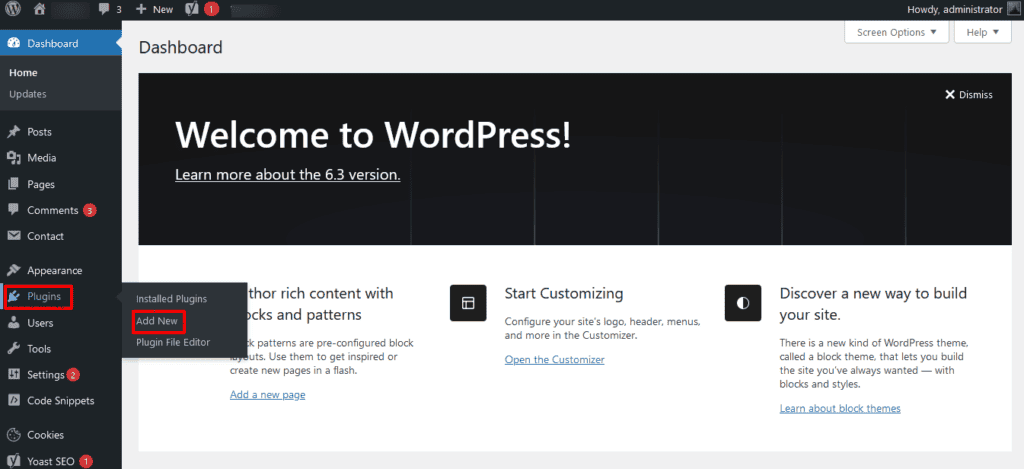Open Updates under Dashboard menu
The image size is (1024, 469).
[28, 94]
